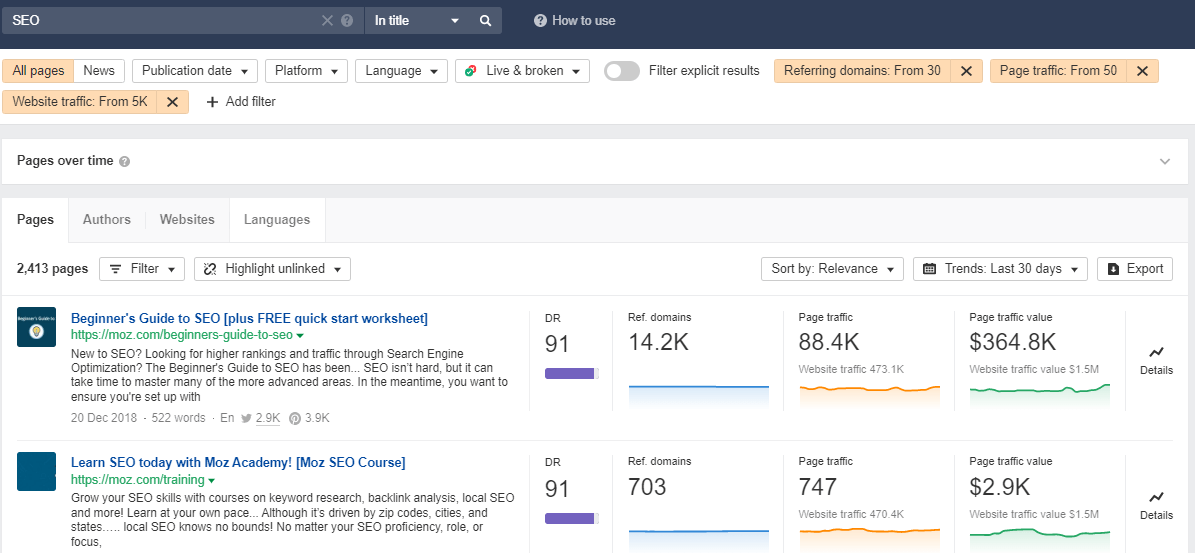Image resolution: width=1195 pixels, height=553 pixels.
Task: Click $2.9K page traffic value
Action: [x=1000, y=487]
